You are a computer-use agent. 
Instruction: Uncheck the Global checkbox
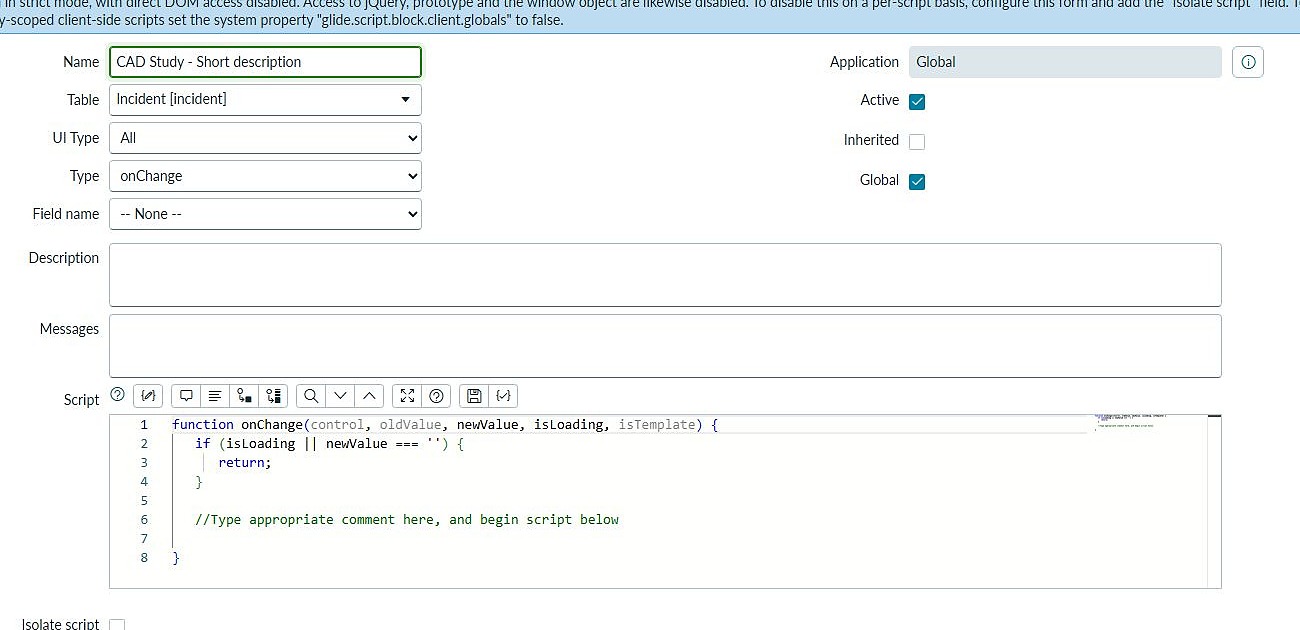[917, 181]
